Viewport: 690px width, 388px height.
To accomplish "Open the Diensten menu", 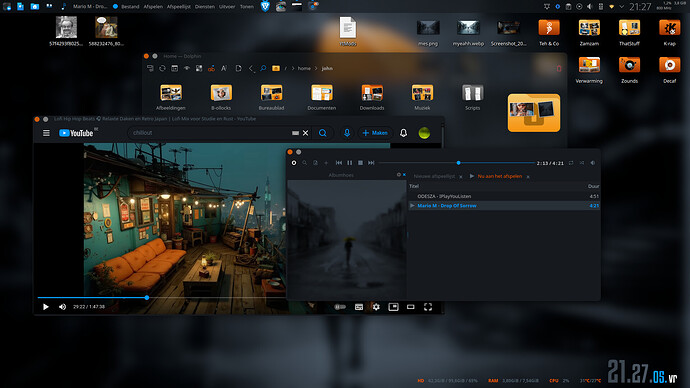I will click(205, 7).
